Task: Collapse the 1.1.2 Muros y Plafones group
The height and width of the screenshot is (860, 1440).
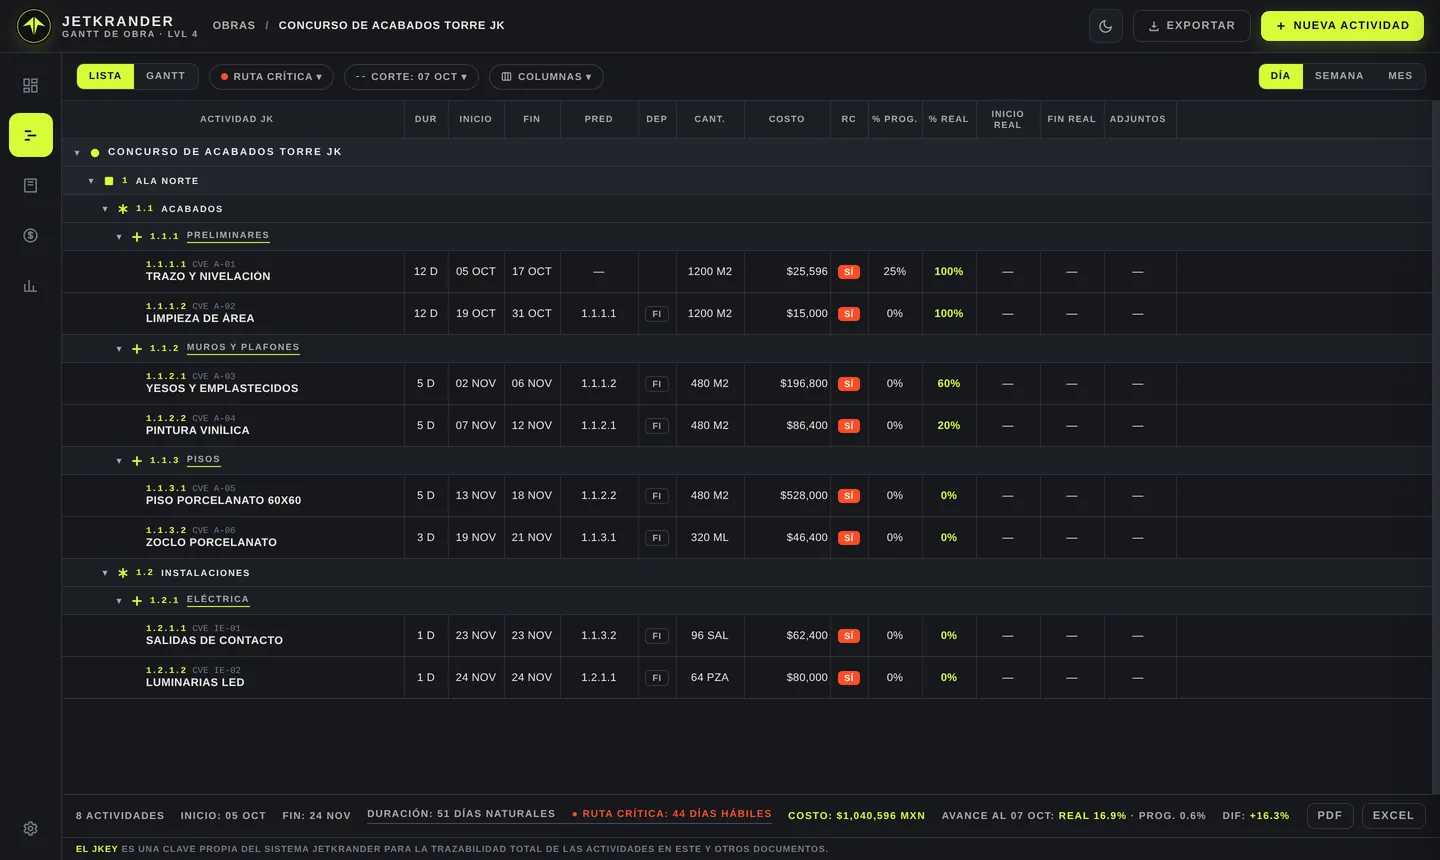Action: [x=119, y=349]
